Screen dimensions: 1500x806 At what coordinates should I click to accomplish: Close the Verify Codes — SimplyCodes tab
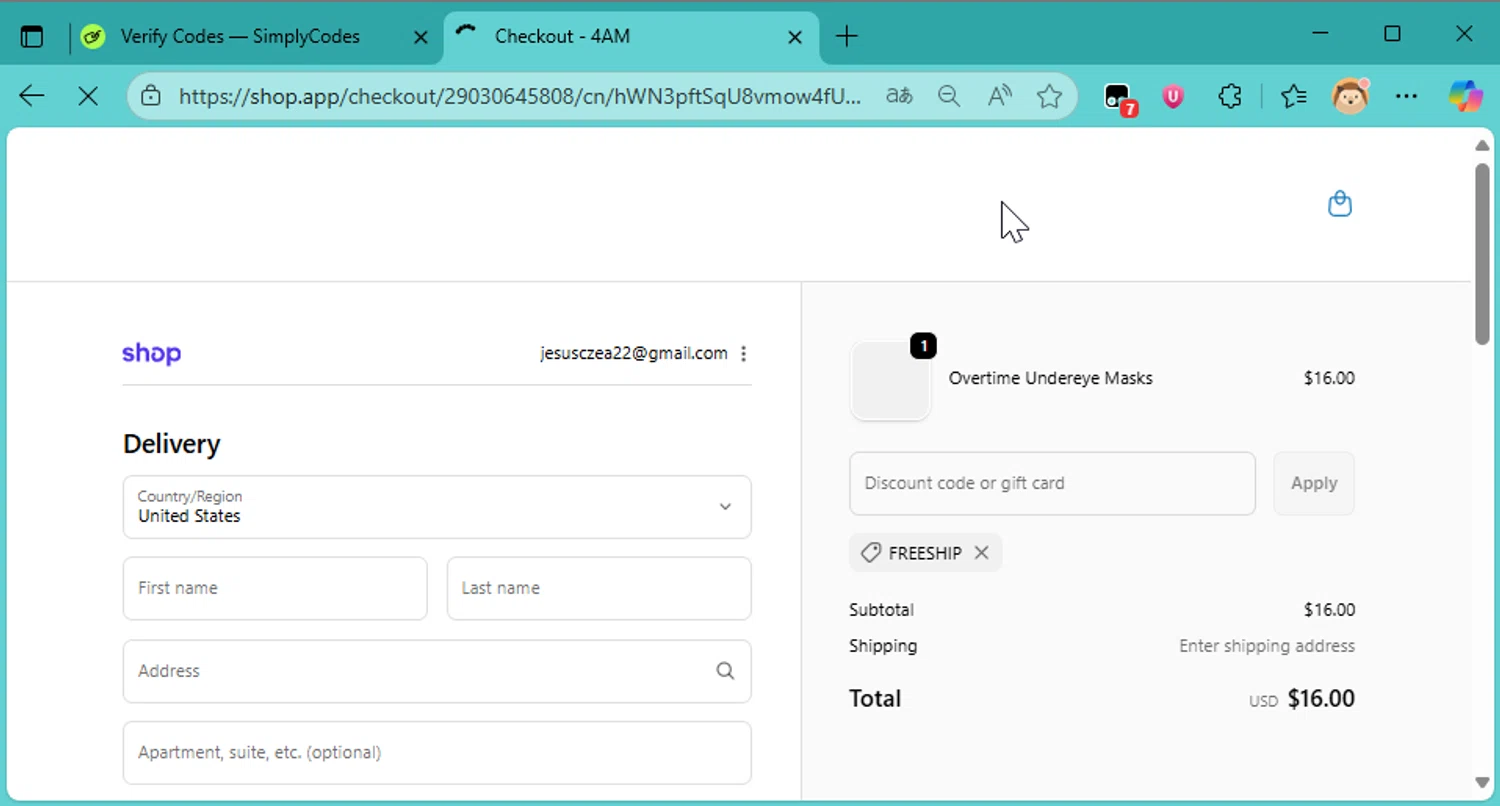[x=421, y=37]
